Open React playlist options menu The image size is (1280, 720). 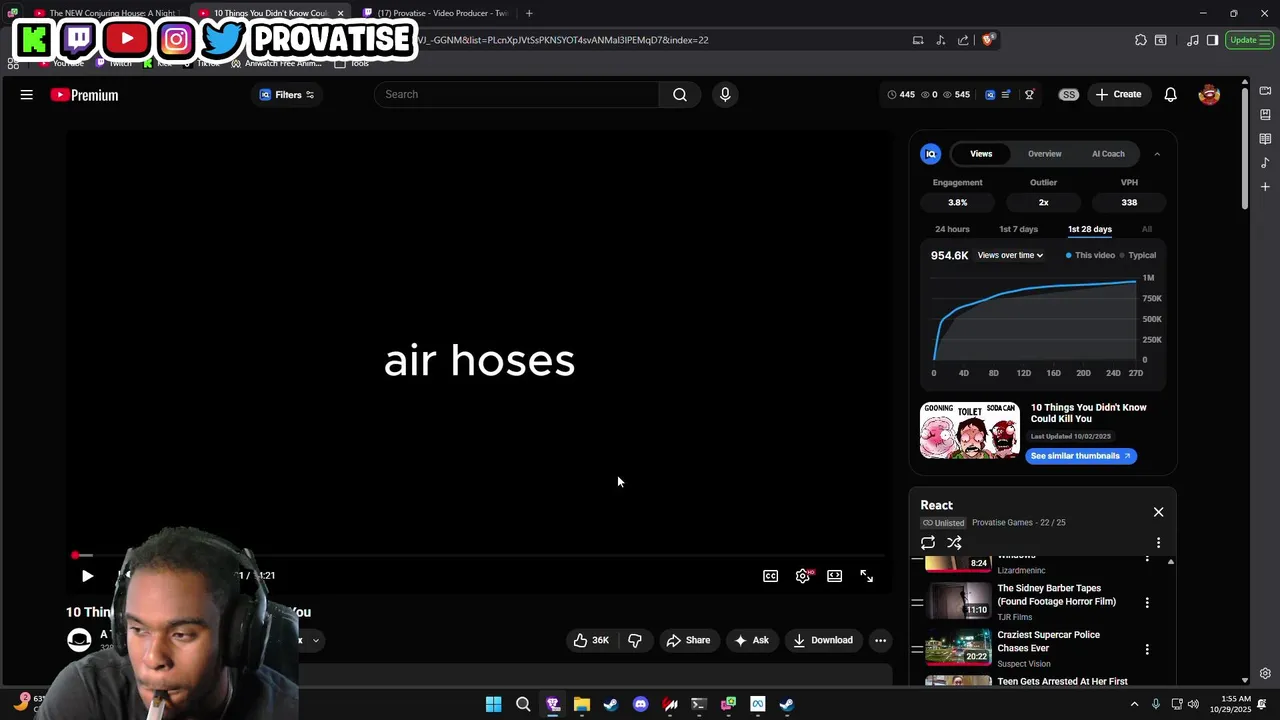tap(1158, 543)
